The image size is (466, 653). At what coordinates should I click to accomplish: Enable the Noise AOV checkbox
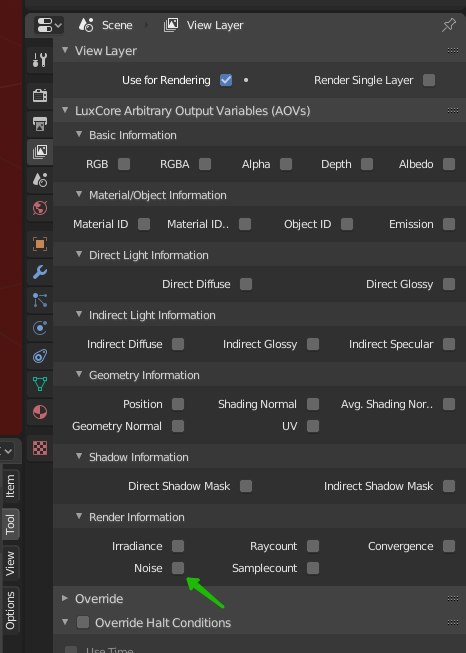[x=178, y=568]
